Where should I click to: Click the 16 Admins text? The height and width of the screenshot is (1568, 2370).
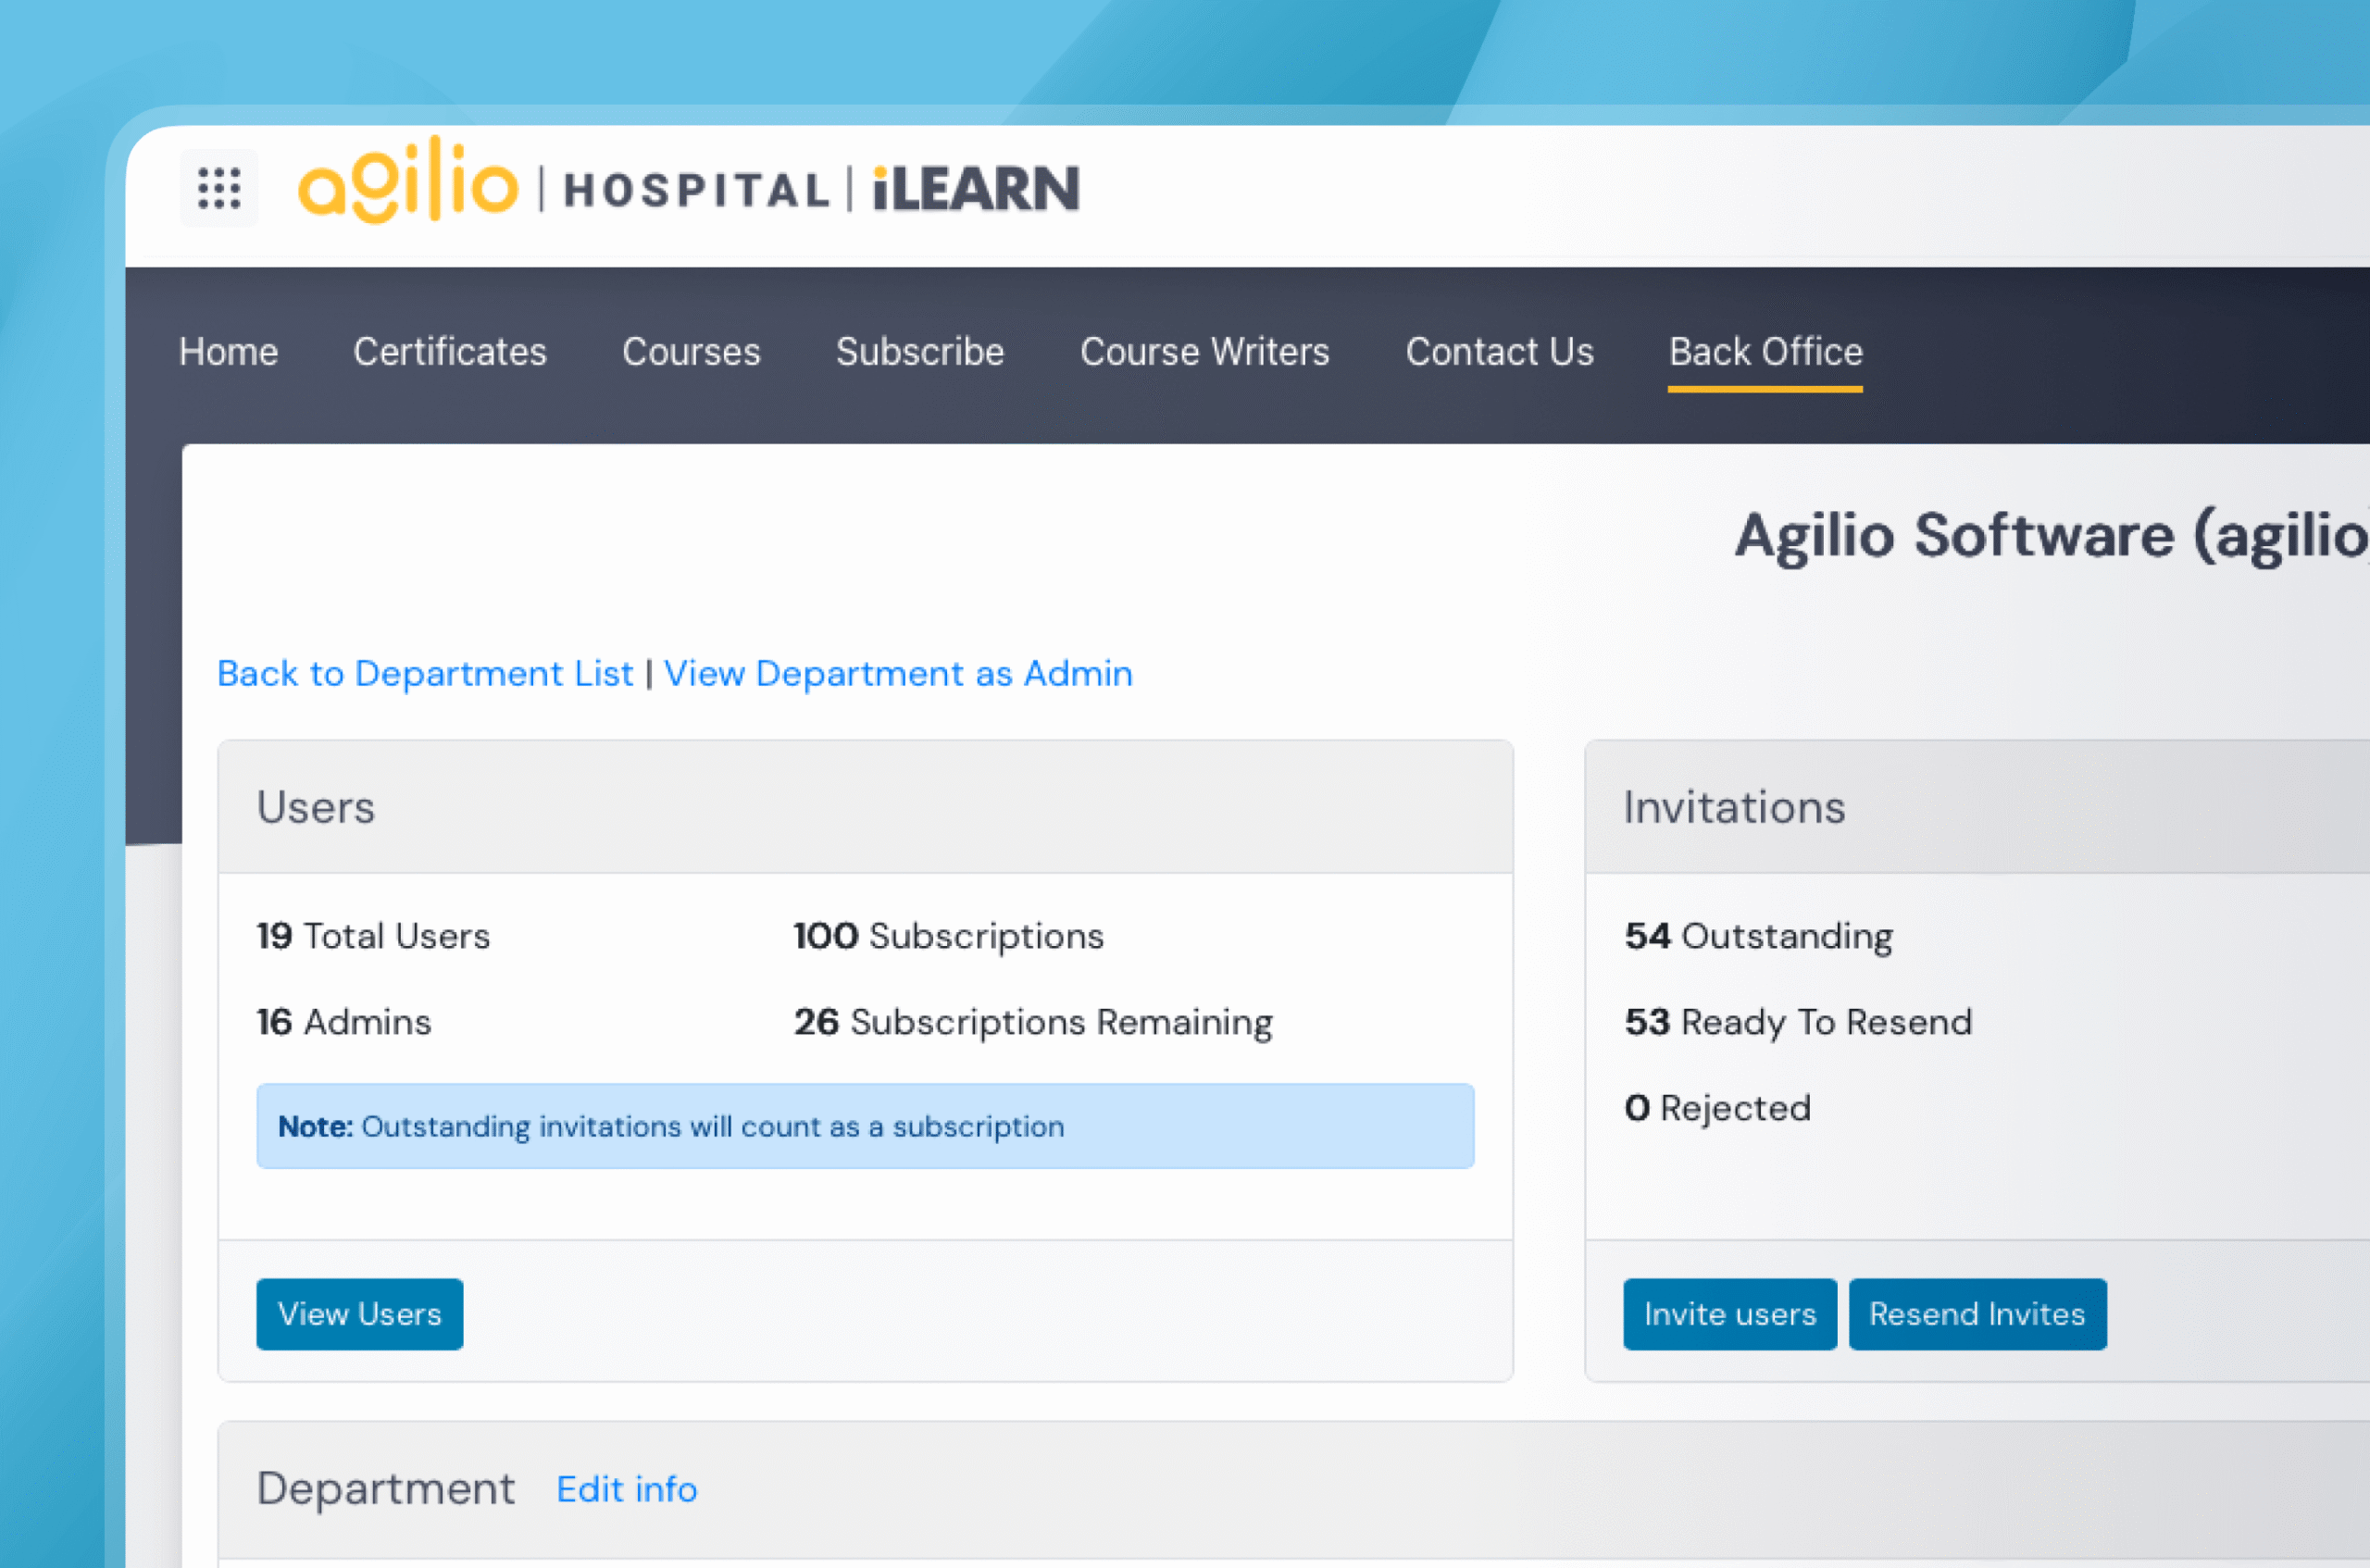344,1022
